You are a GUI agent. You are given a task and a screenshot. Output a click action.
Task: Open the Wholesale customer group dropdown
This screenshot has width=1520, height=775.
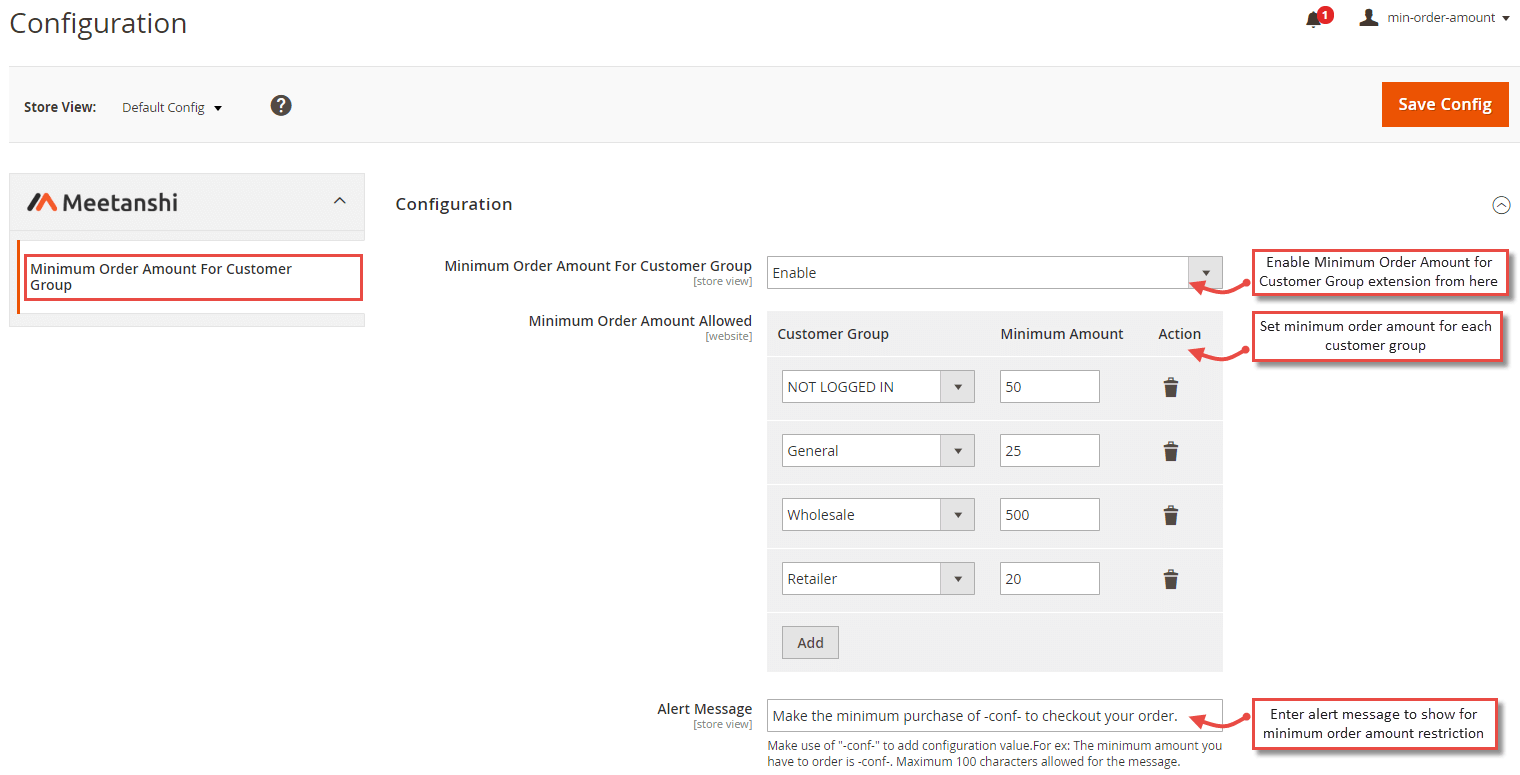pyautogui.click(x=877, y=515)
